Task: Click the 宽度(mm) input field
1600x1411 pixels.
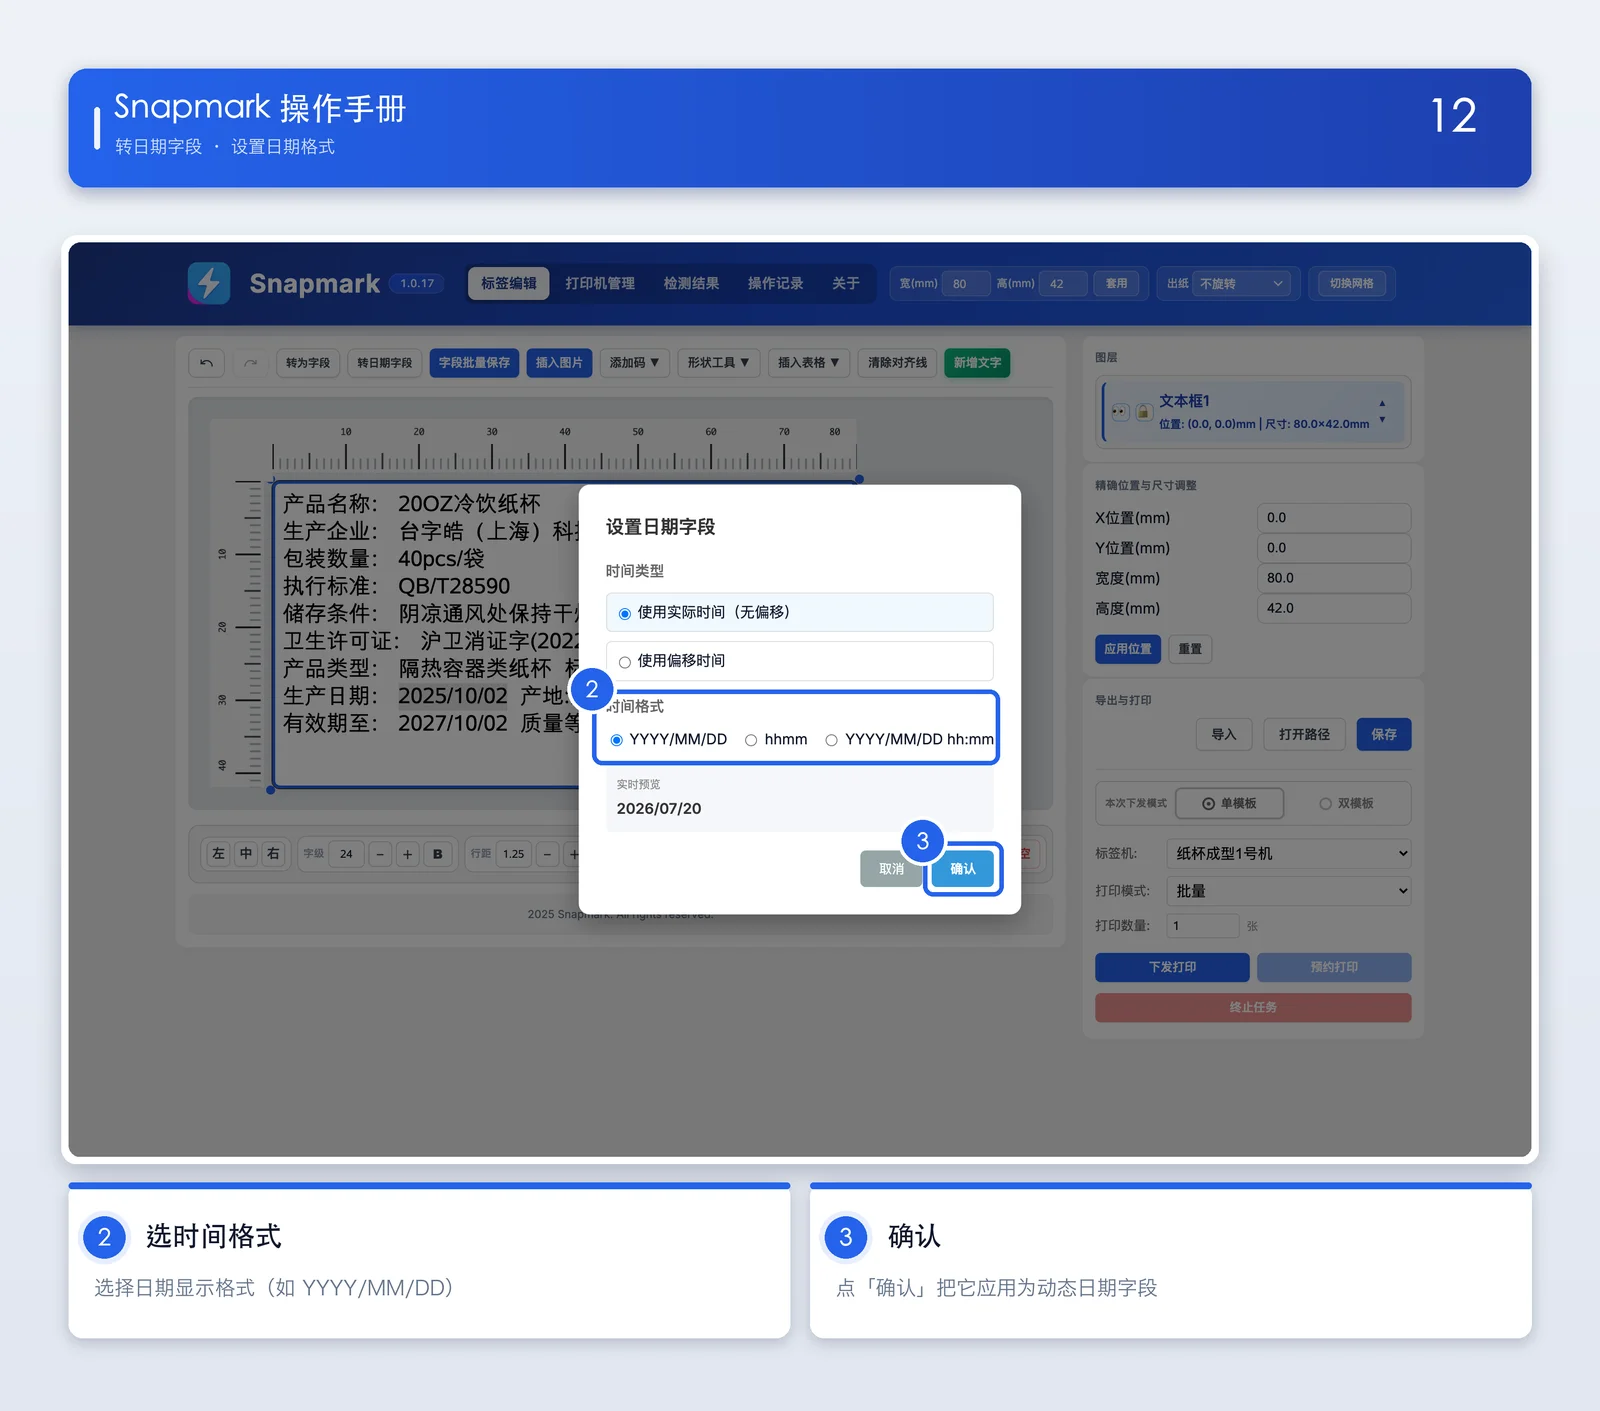Action: click(x=1334, y=578)
